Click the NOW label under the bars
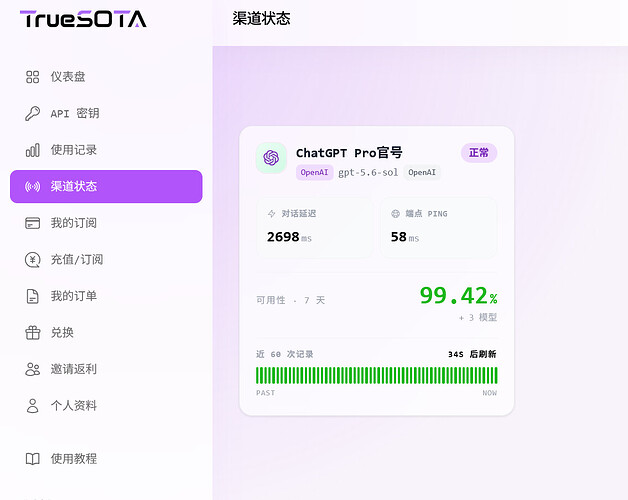The height and width of the screenshot is (500, 628). 489,393
